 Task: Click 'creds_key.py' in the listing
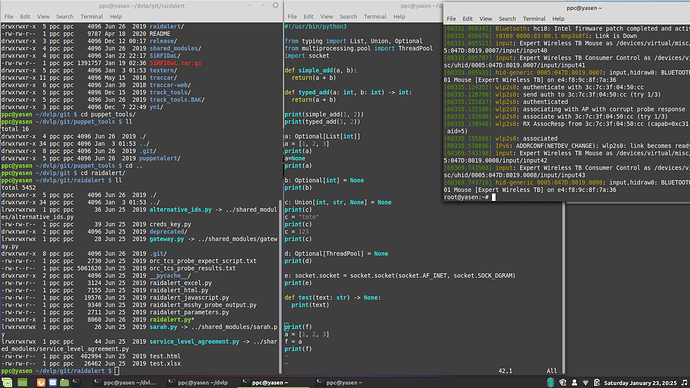point(170,224)
